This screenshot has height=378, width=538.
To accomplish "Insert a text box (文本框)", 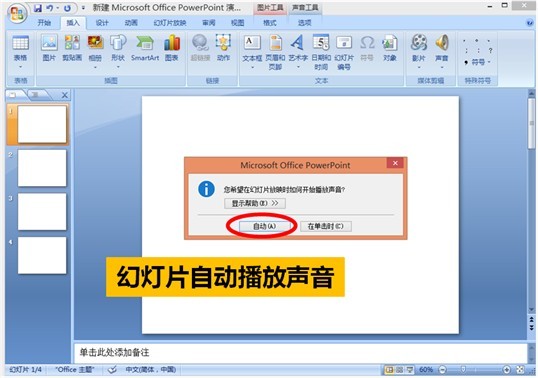I will pos(252,48).
